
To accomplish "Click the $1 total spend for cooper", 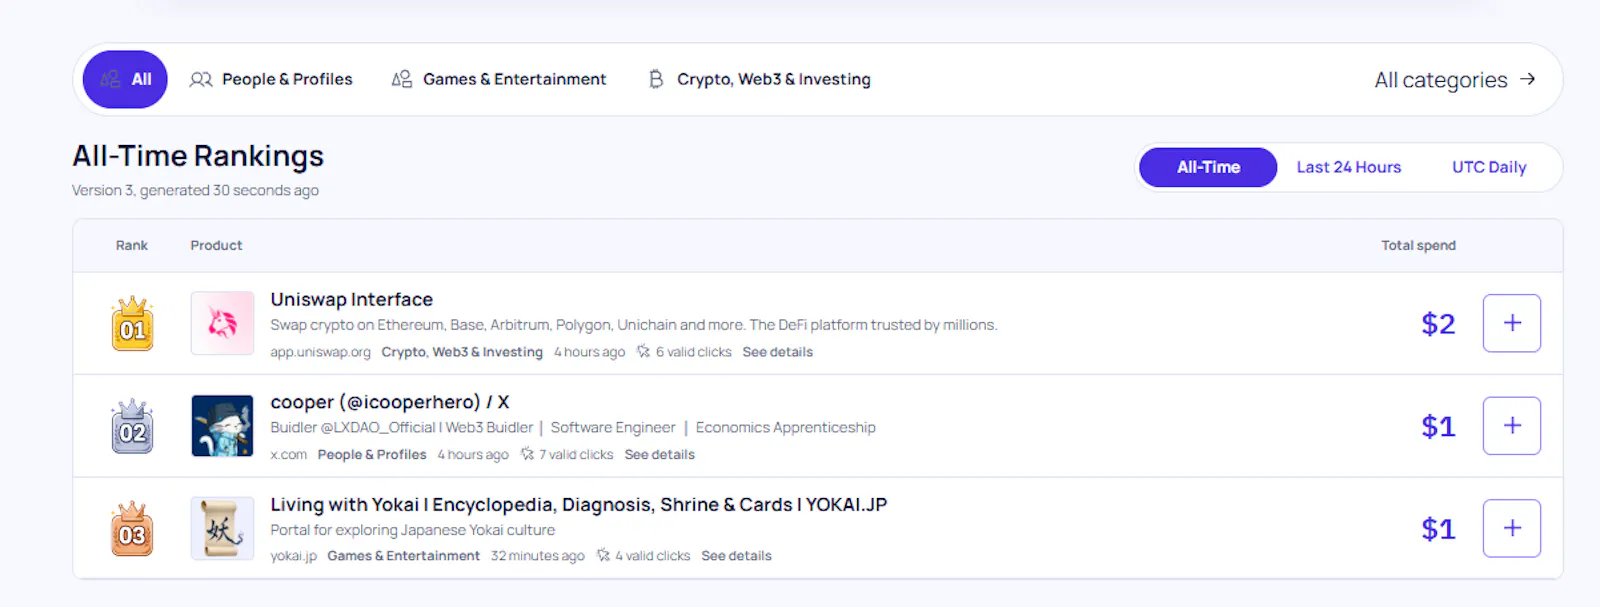I will (x=1438, y=427).
